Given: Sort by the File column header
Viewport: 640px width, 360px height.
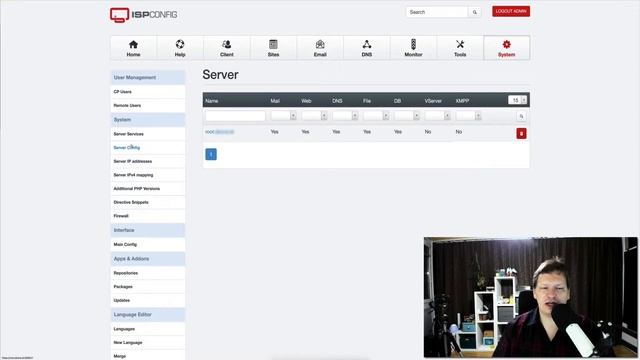Looking at the screenshot, I should tap(367, 101).
